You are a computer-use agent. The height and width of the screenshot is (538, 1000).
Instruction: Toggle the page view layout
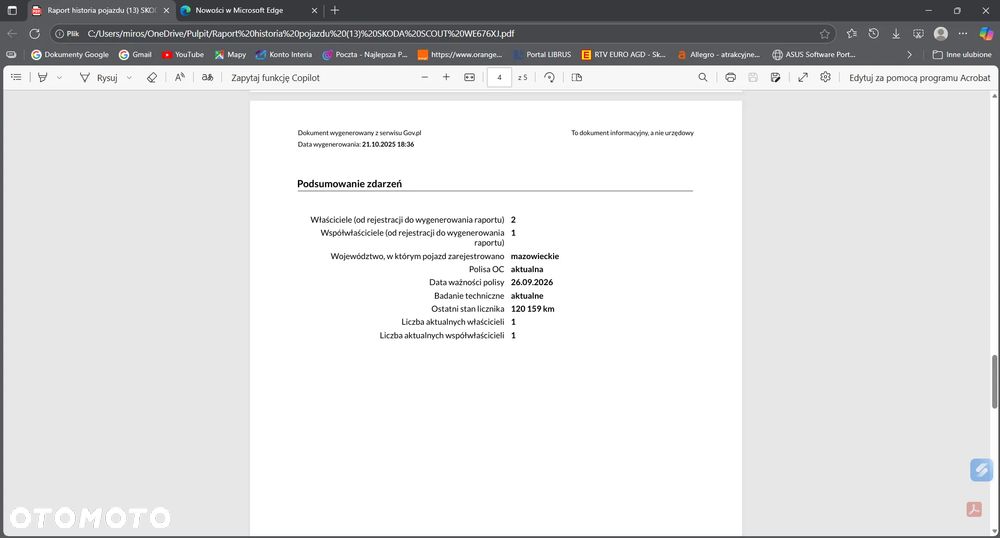(x=577, y=77)
